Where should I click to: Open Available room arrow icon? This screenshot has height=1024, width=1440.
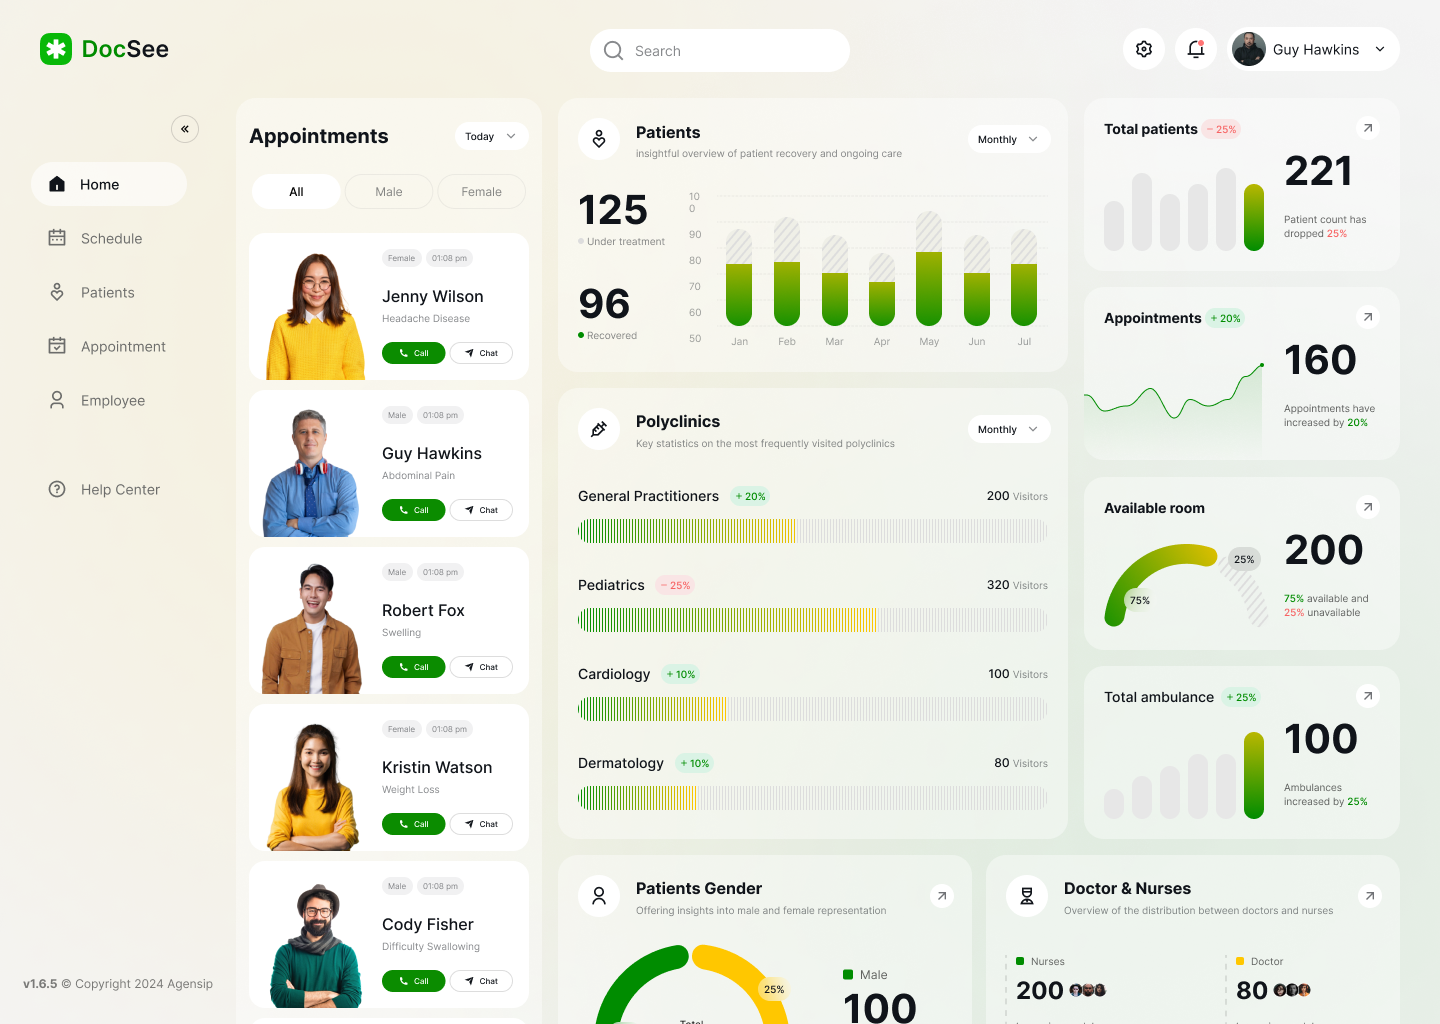1368,507
